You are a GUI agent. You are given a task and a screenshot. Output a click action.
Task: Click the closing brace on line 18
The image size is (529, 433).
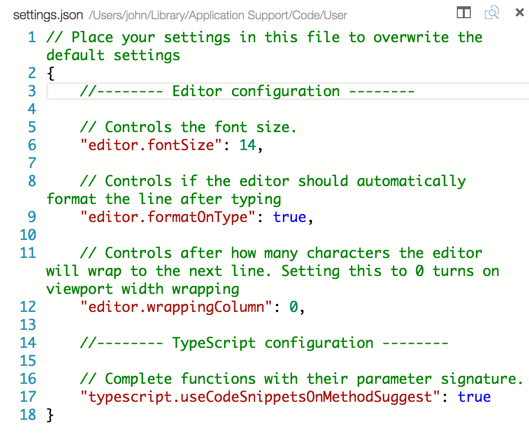tap(50, 415)
